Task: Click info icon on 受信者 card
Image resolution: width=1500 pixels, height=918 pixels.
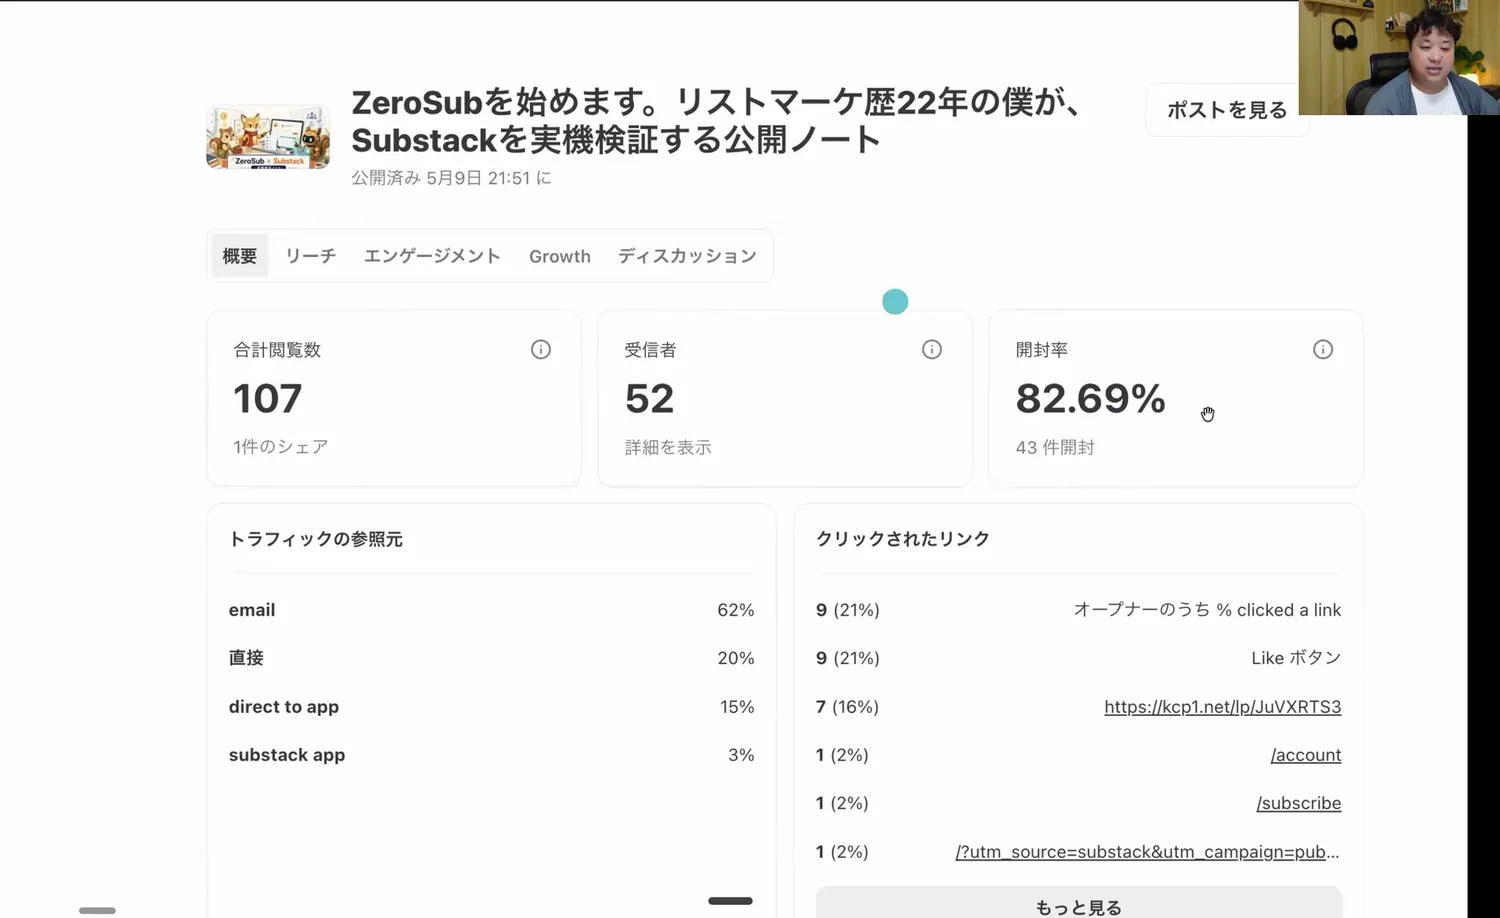Action: pyautogui.click(x=932, y=349)
